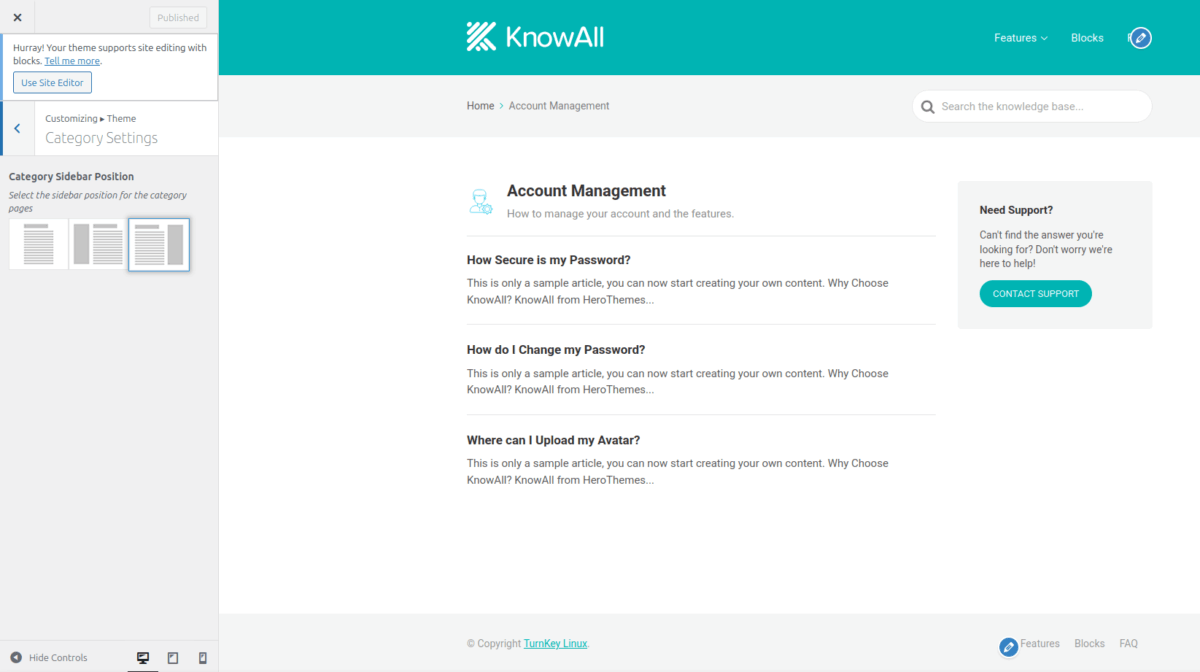The width and height of the screenshot is (1200, 672).
Task: Expand the Features dropdown in header
Action: (x=1020, y=38)
